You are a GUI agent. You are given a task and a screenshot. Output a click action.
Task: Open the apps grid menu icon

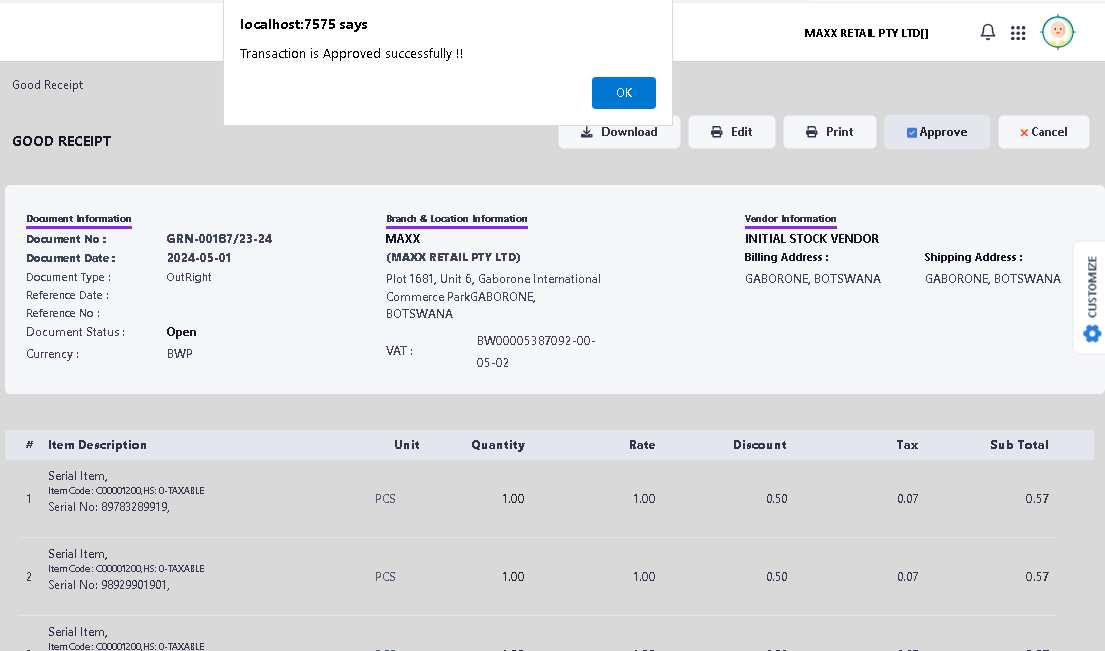(x=1018, y=33)
